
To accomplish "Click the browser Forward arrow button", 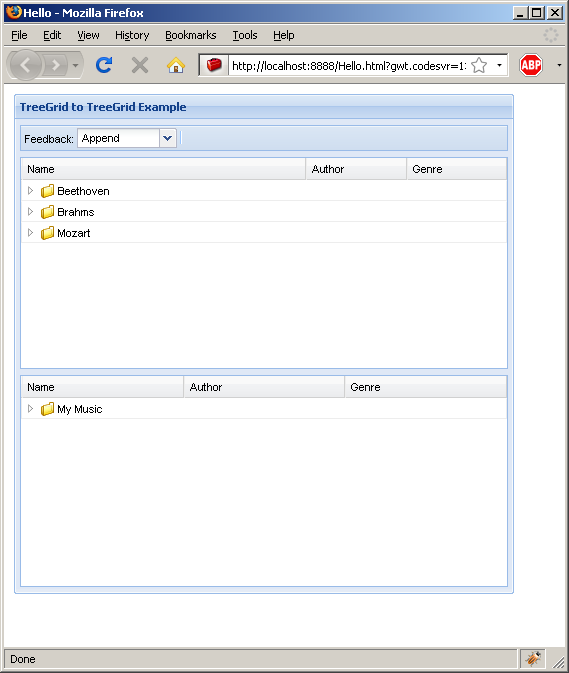I will coord(56,65).
